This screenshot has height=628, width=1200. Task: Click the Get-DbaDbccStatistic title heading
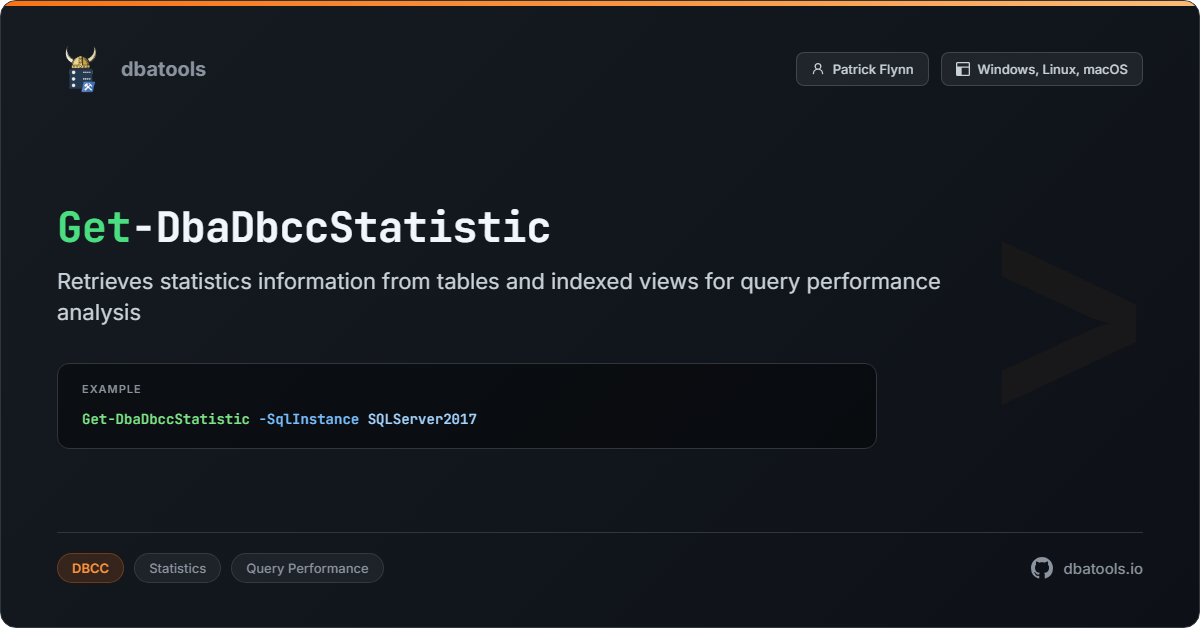pyautogui.click(x=304, y=228)
